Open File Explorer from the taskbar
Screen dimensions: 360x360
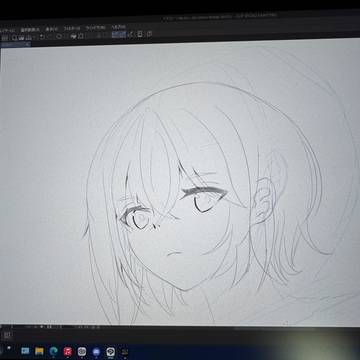coord(39,351)
